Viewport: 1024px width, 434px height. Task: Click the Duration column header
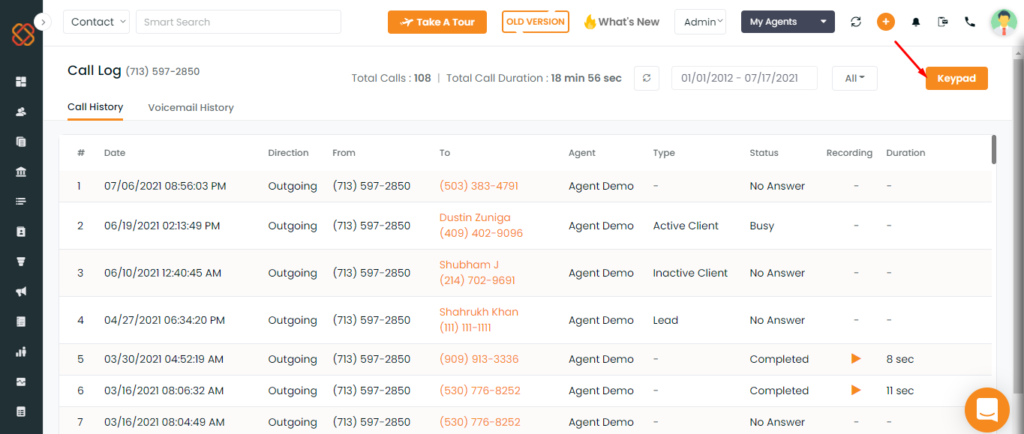(x=905, y=153)
